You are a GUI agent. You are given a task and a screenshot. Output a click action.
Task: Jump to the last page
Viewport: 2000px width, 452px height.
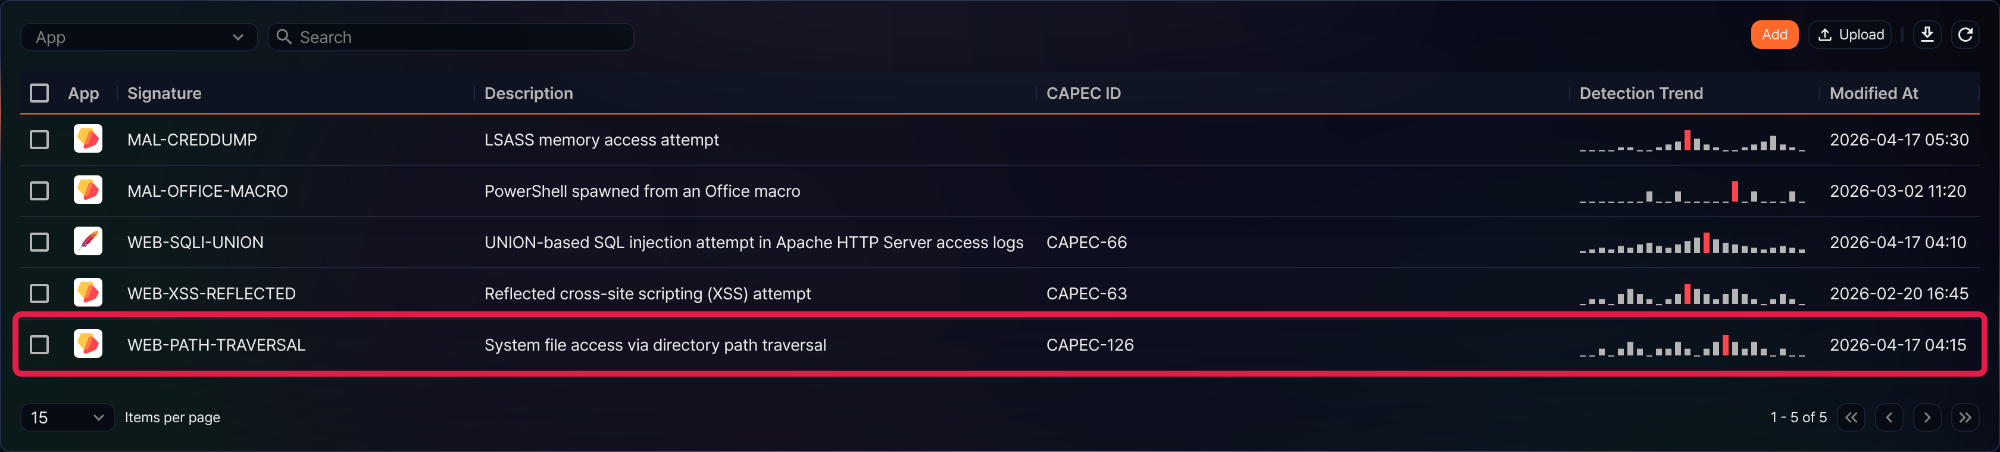coord(1965,417)
